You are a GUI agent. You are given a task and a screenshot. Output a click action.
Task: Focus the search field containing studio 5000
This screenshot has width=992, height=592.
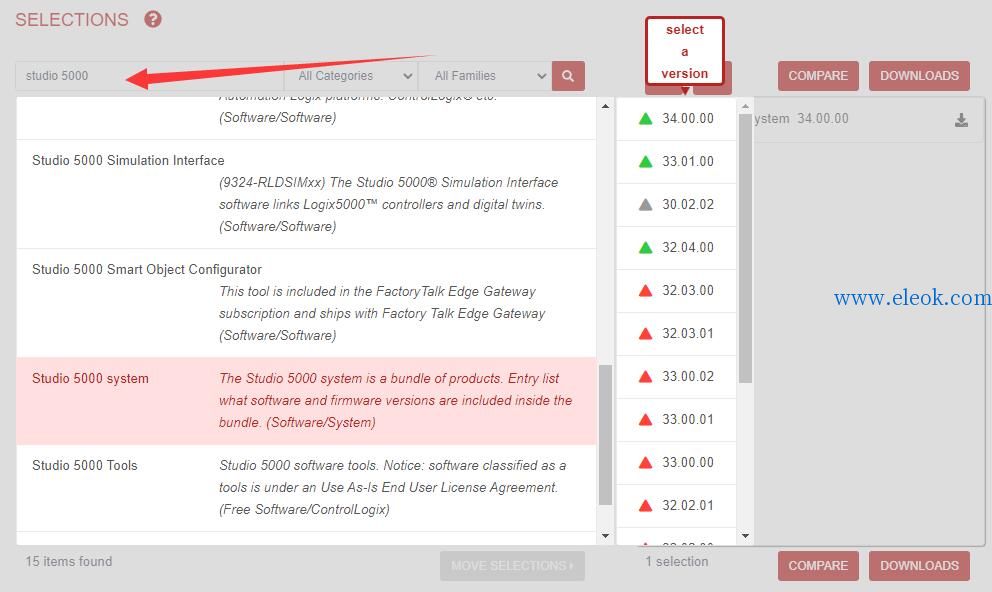click(x=149, y=76)
